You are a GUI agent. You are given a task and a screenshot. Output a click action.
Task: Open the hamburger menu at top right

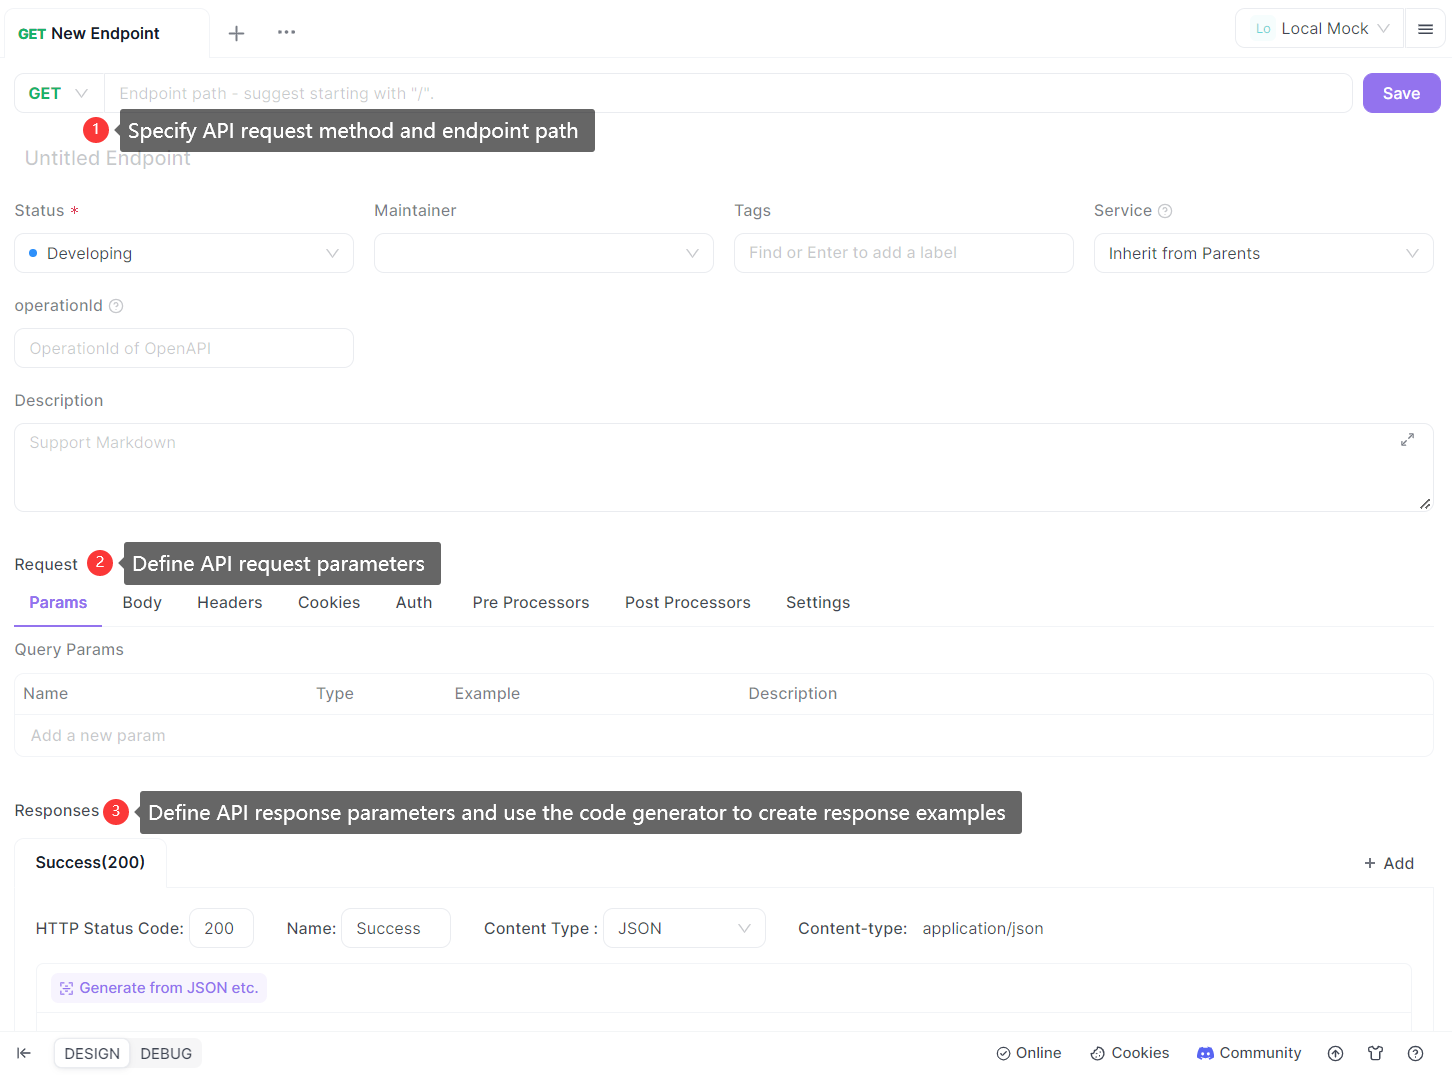pos(1425,29)
